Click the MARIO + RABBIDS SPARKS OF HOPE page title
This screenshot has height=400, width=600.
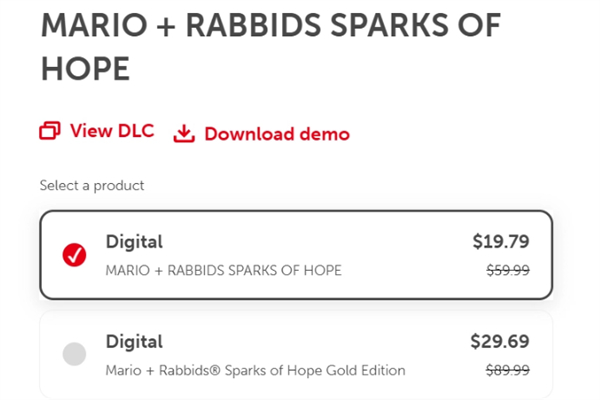pyautogui.click(x=271, y=47)
